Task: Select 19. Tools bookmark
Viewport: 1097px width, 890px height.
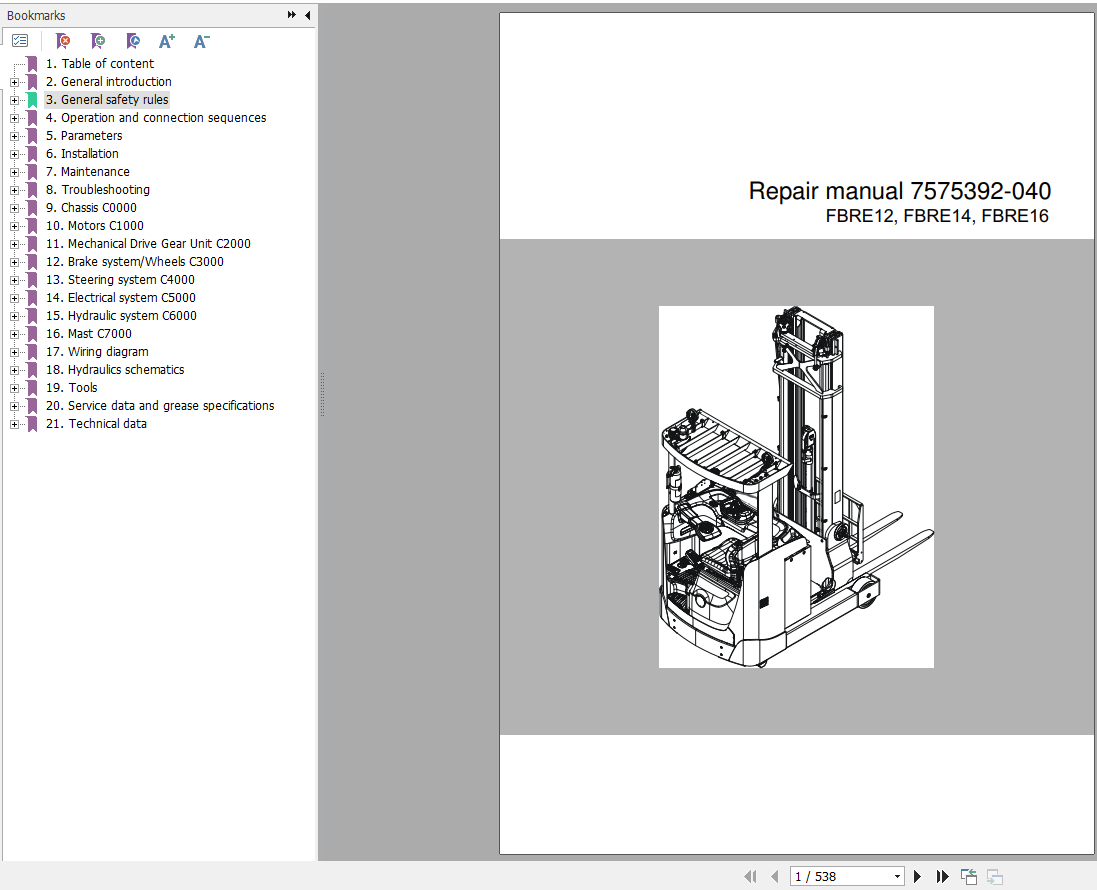Action: [x=71, y=388]
